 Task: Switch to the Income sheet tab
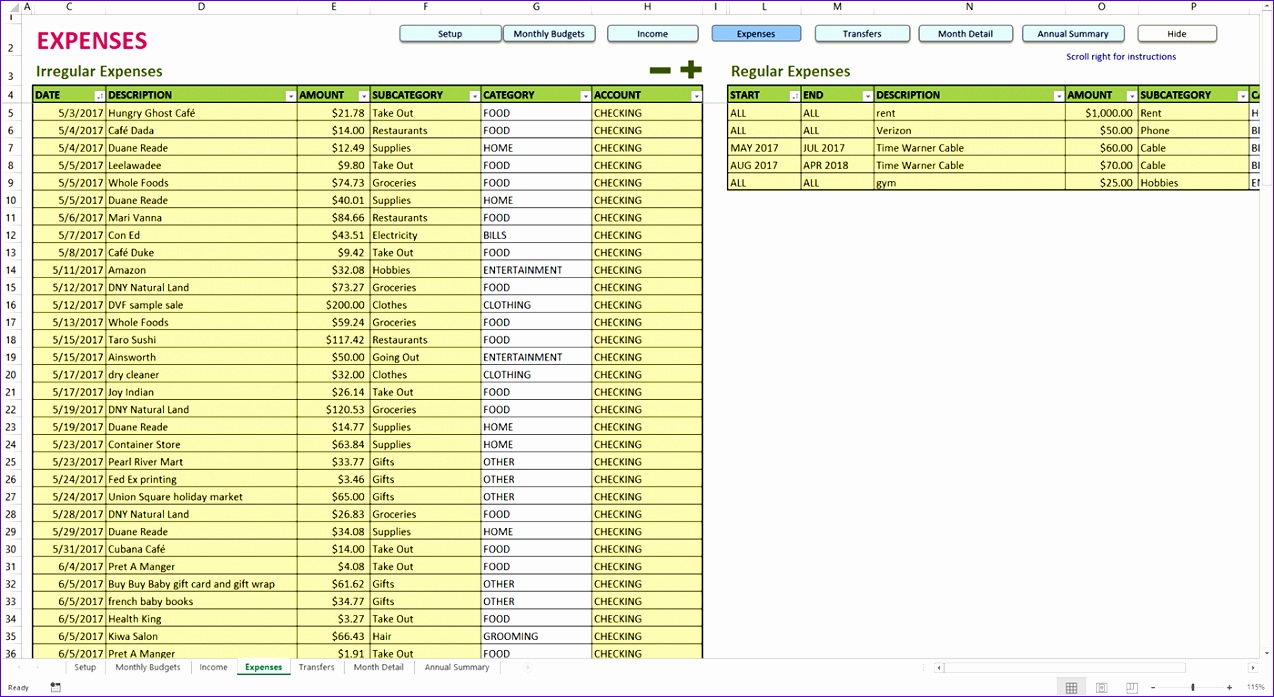(x=212, y=667)
